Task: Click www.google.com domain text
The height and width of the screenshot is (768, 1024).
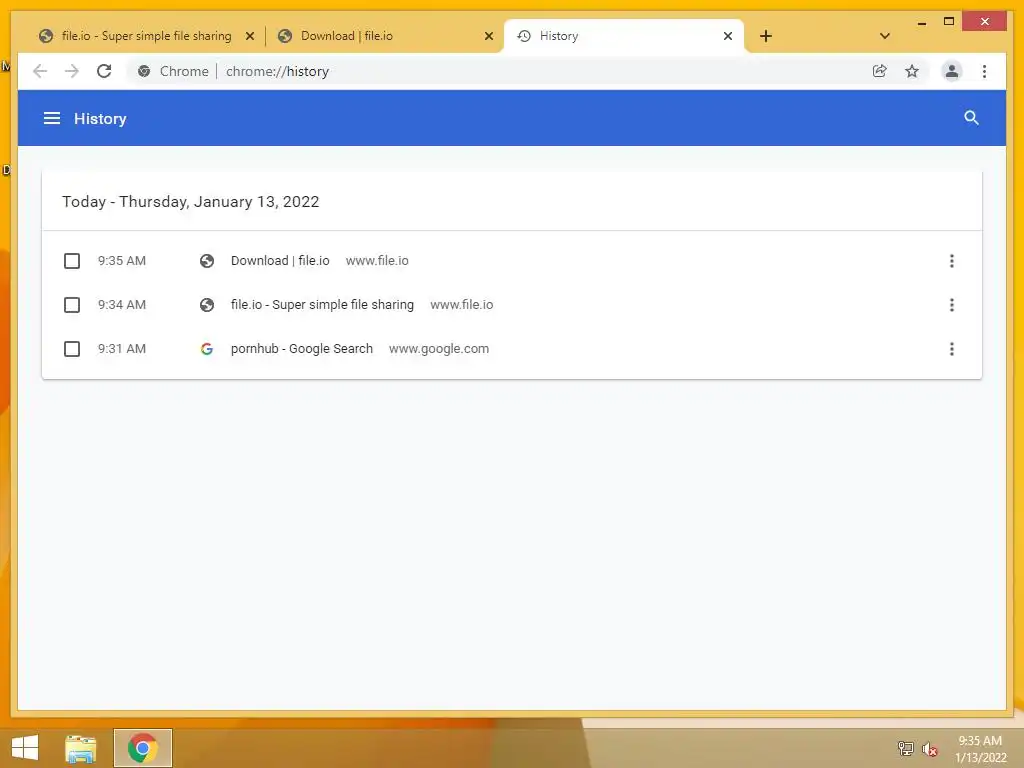Action: pos(439,349)
